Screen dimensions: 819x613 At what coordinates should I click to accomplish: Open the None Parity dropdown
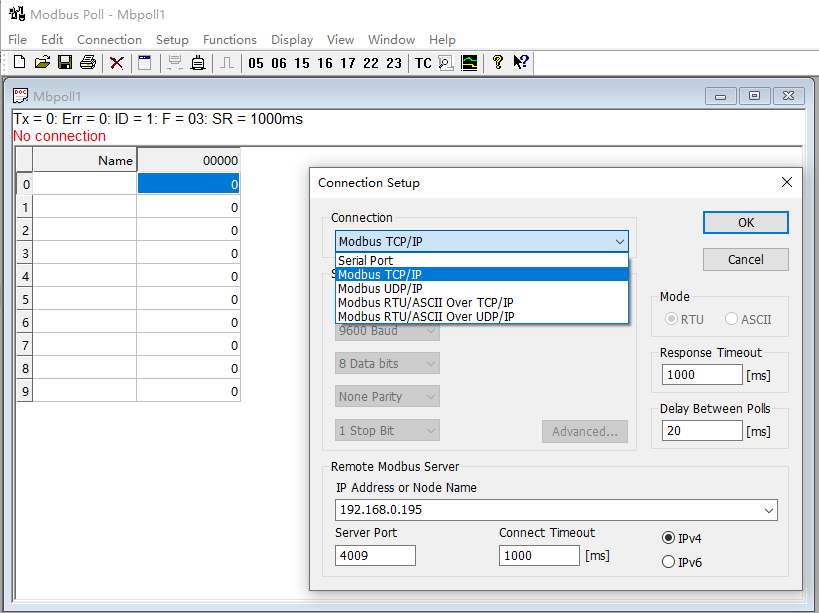[387, 396]
